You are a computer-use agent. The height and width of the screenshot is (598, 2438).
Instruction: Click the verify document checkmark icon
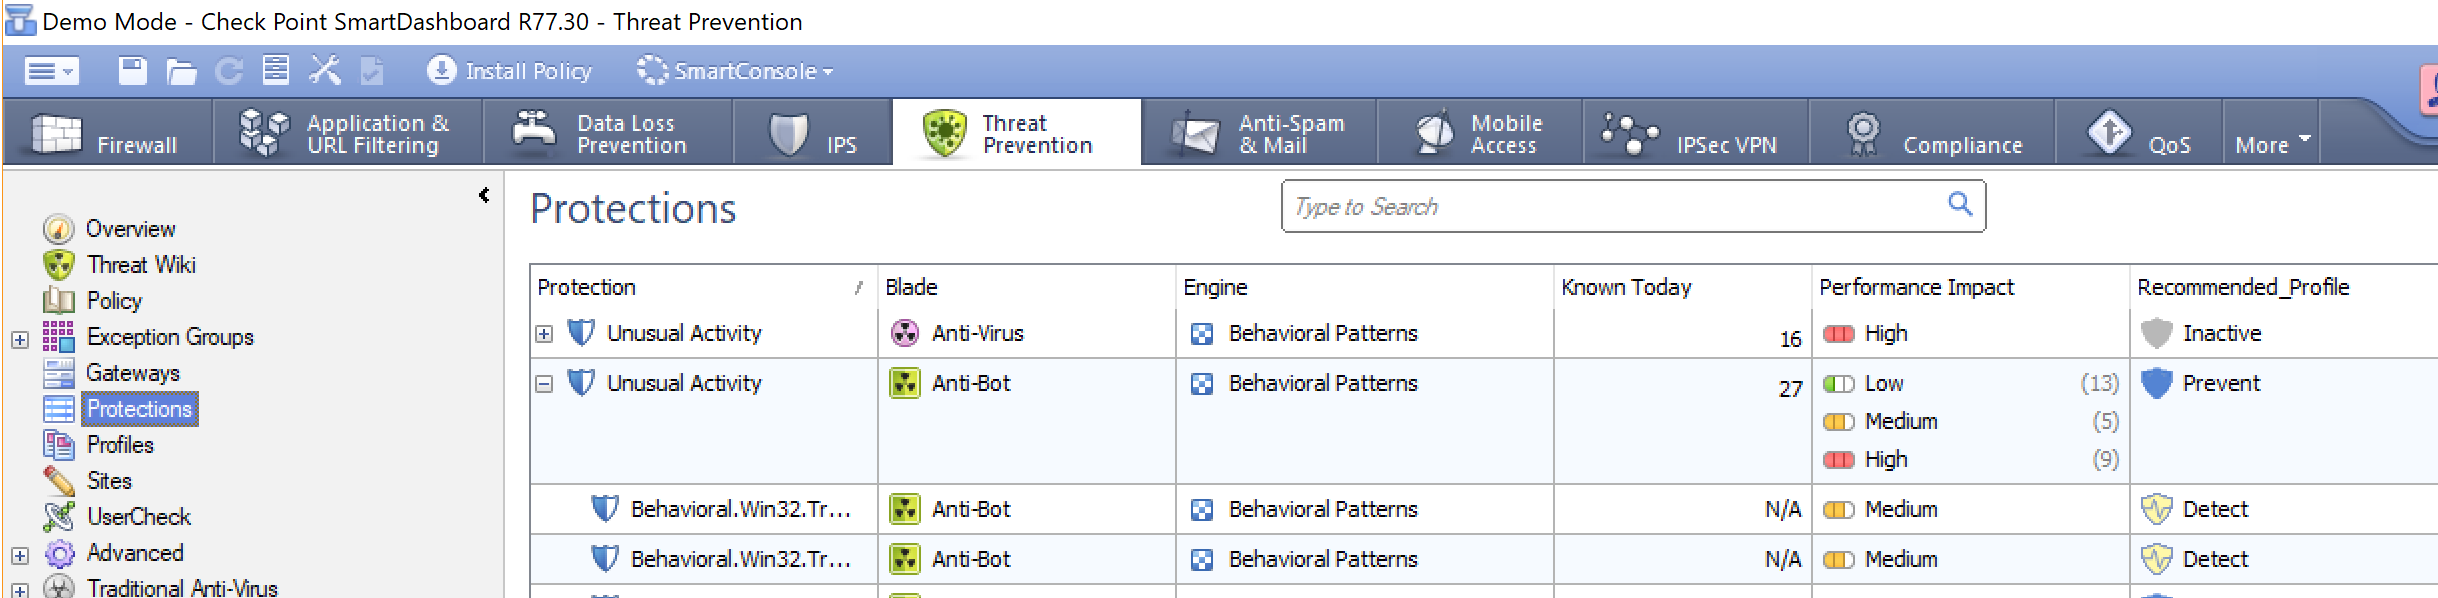(371, 71)
